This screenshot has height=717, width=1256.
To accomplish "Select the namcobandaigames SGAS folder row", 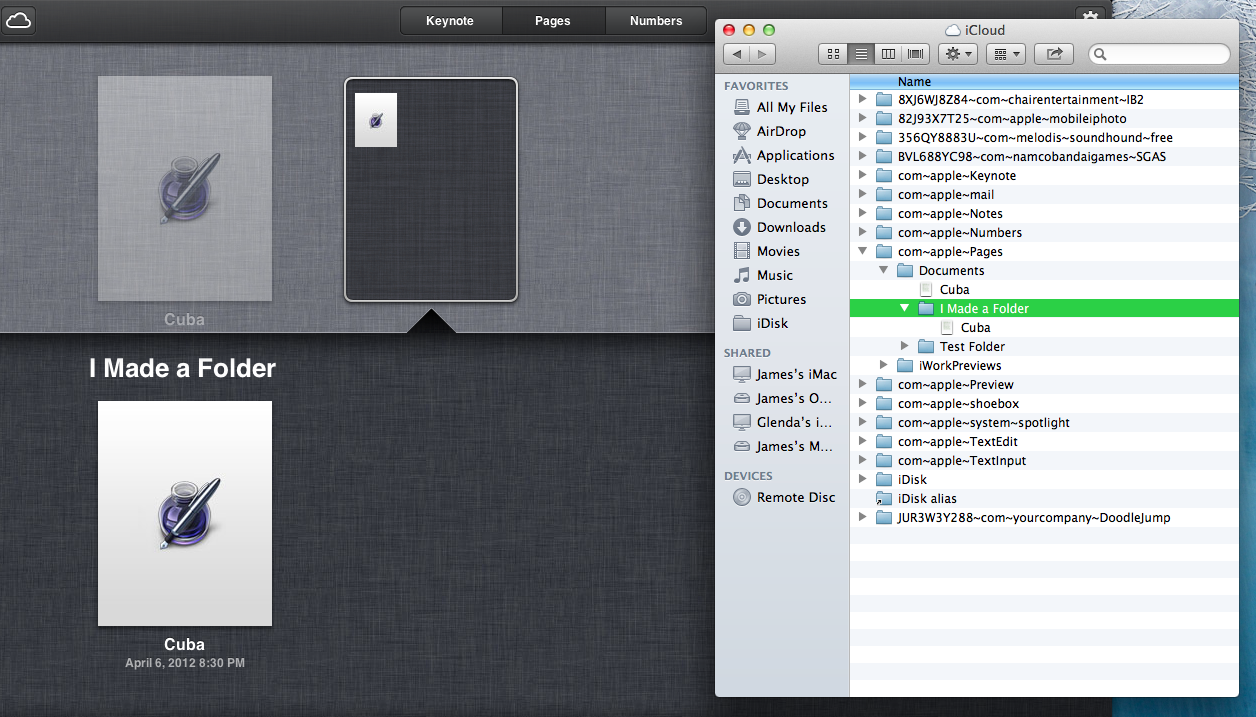I will click(x=1044, y=157).
